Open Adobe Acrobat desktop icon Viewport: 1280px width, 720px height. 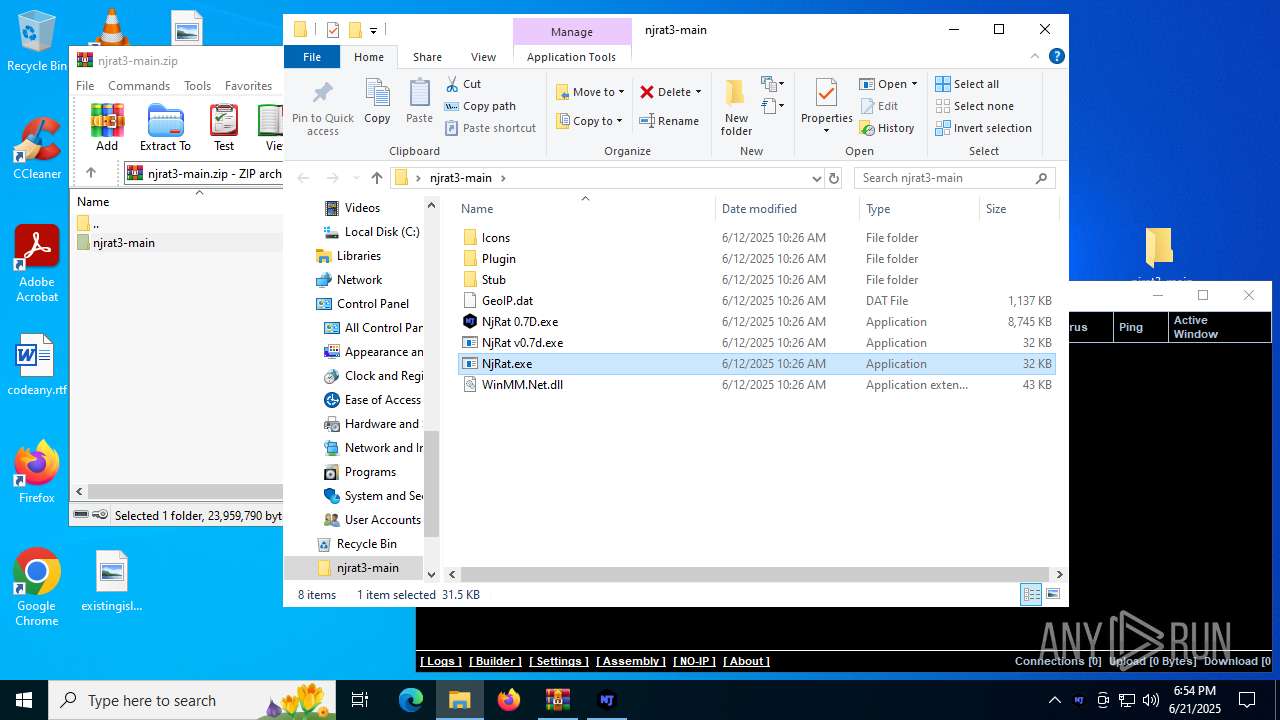[37, 264]
